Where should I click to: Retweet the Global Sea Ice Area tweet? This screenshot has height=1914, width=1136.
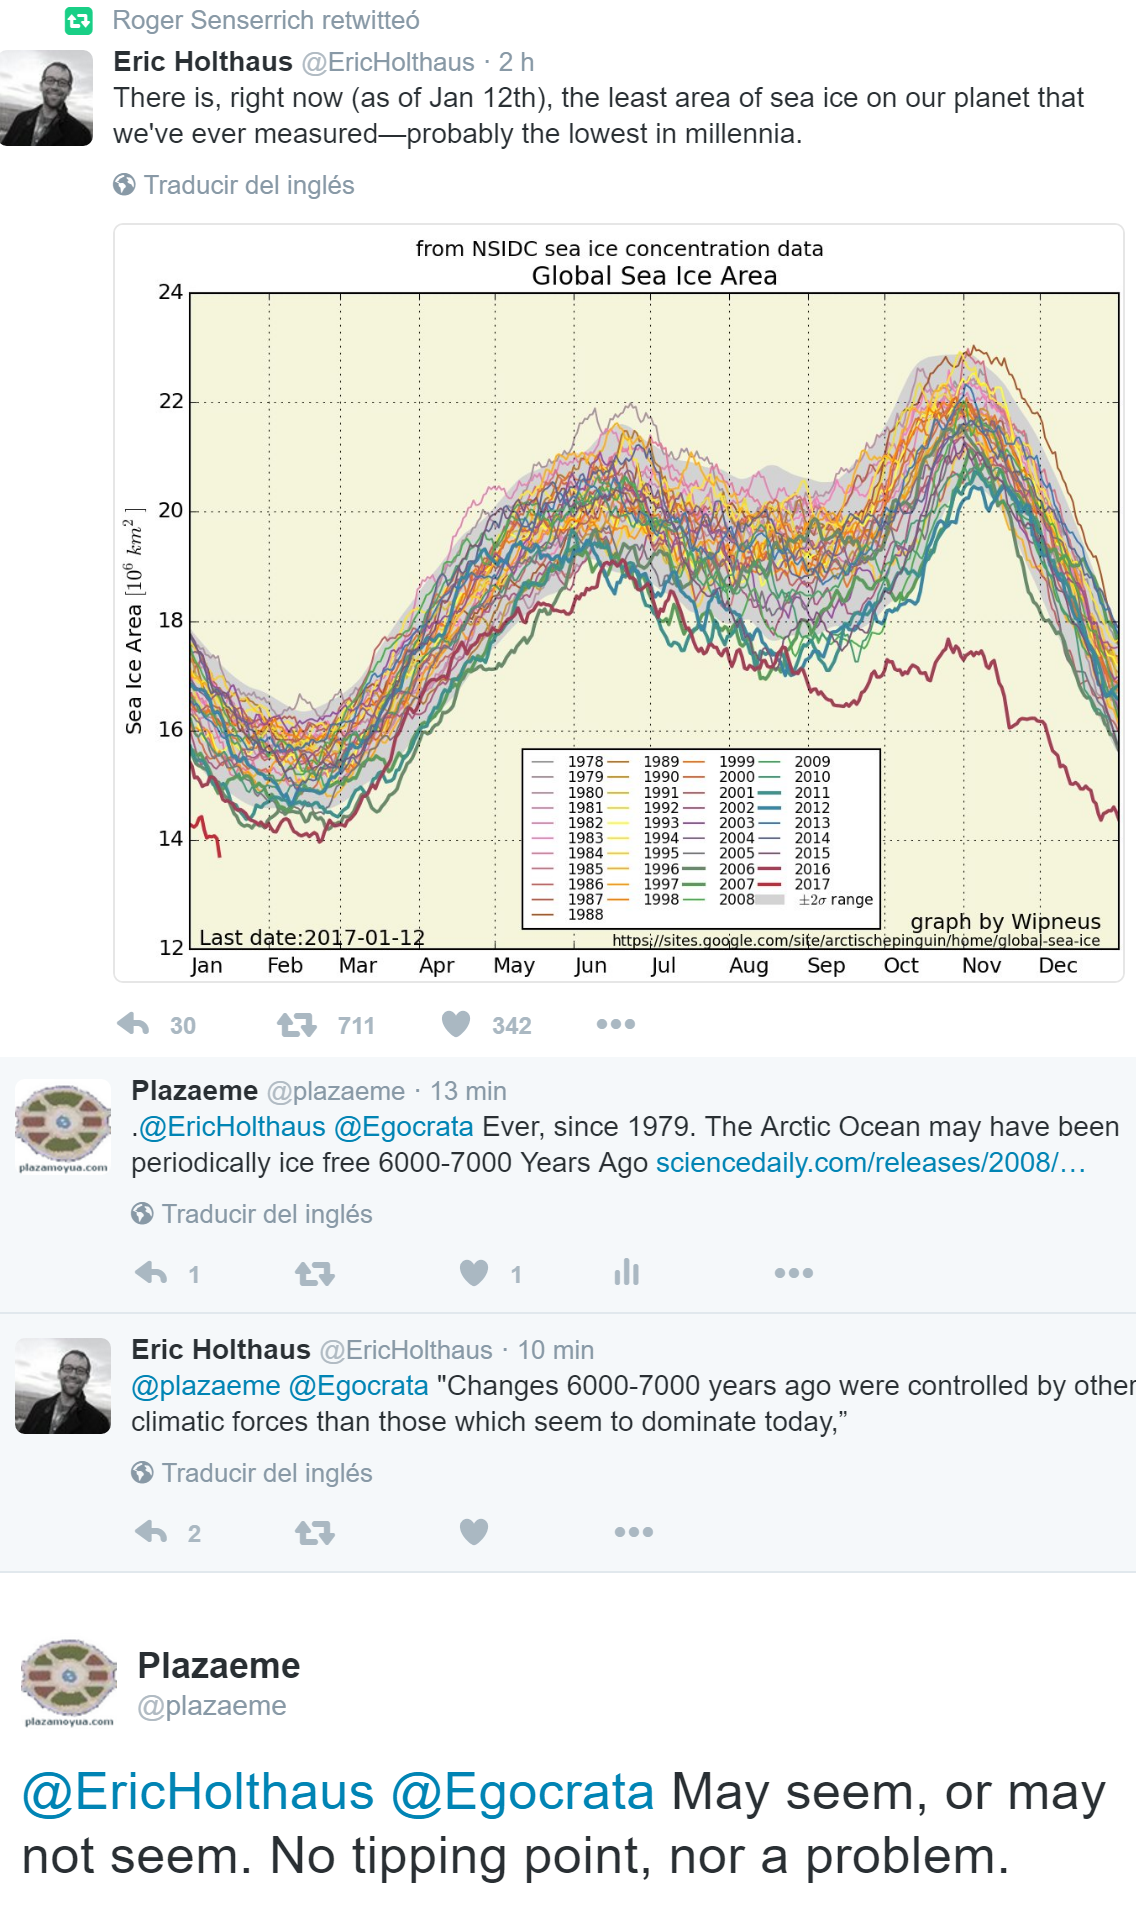point(297,1024)
